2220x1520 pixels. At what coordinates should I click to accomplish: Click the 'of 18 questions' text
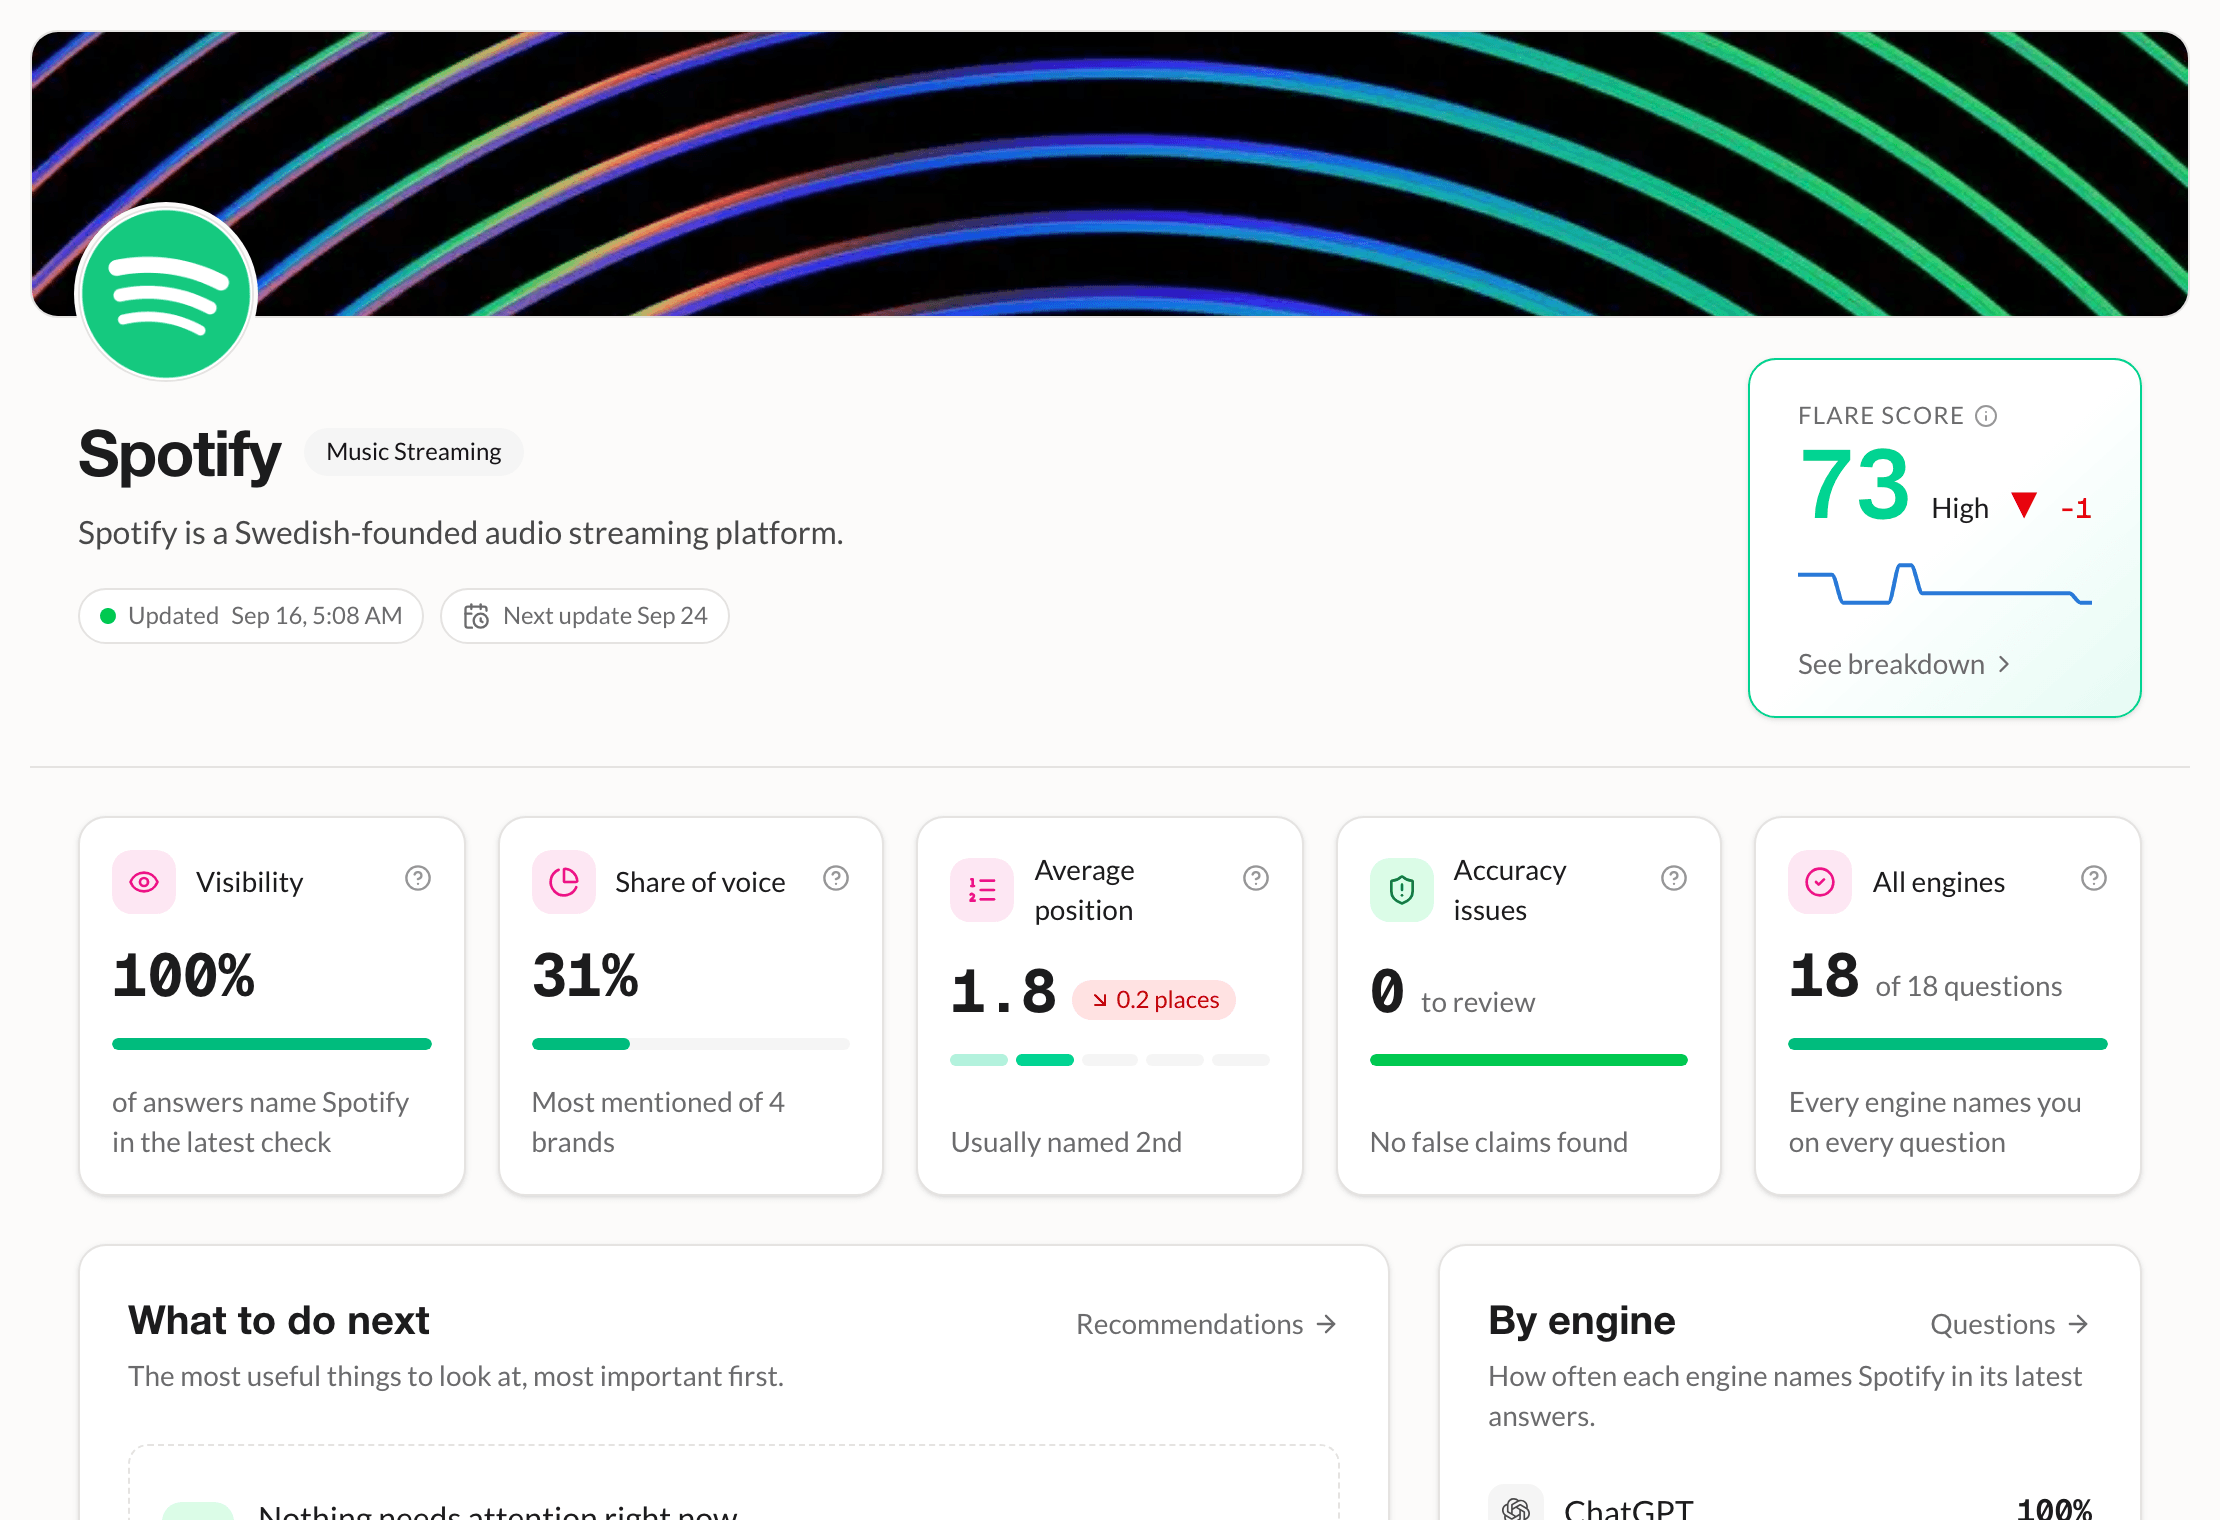click(x=1969, y=986)
